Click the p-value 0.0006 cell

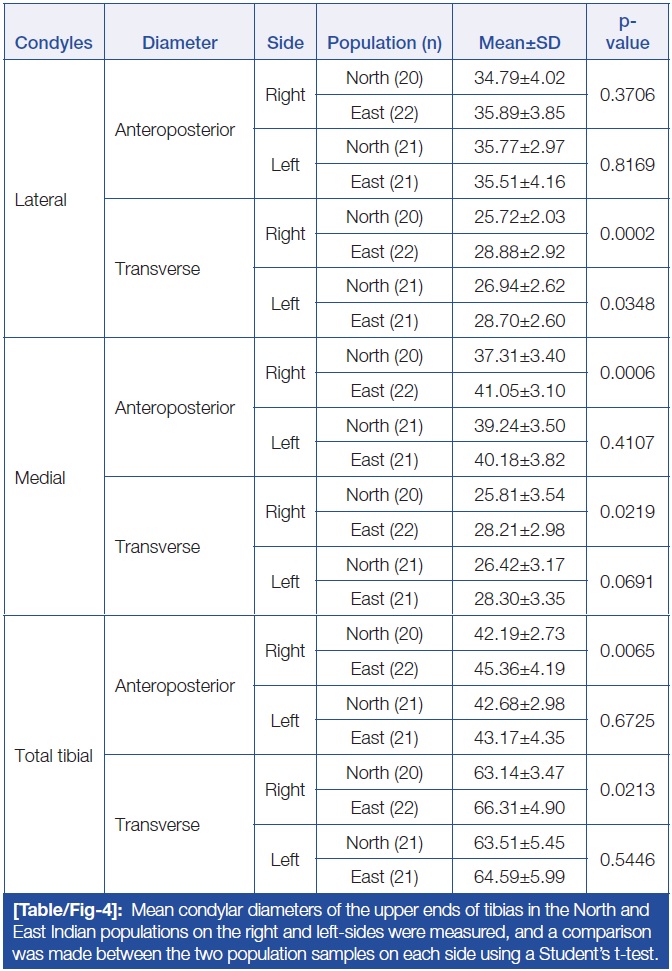627,373
